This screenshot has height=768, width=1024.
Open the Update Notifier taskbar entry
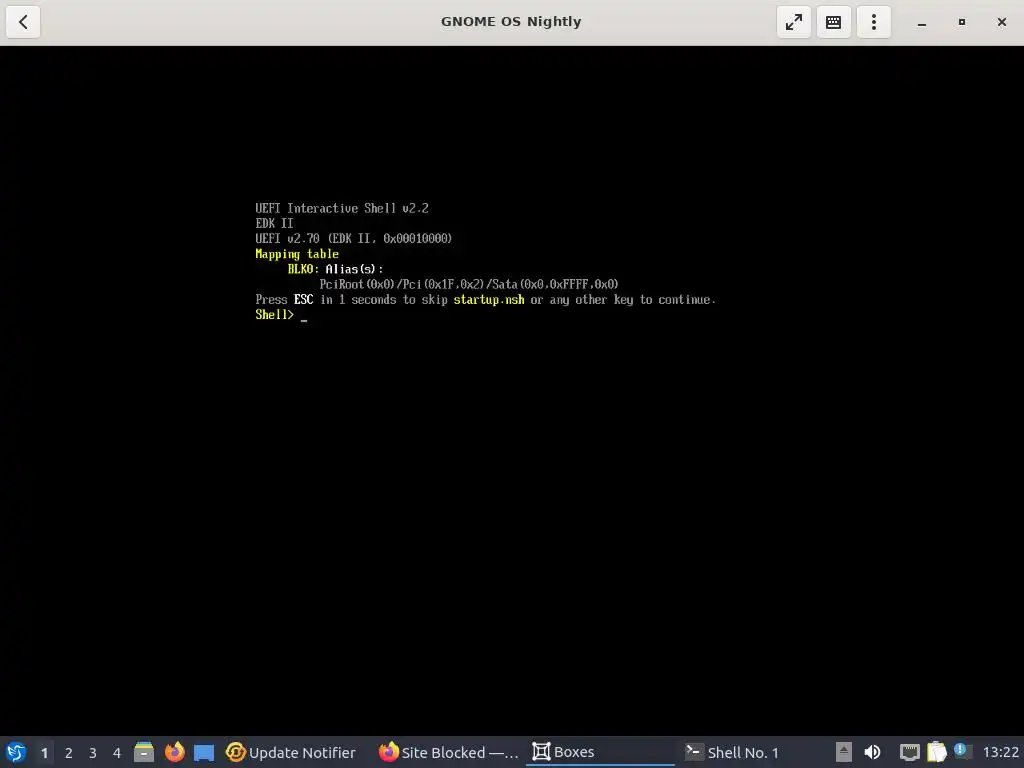[x=291, y=752]
